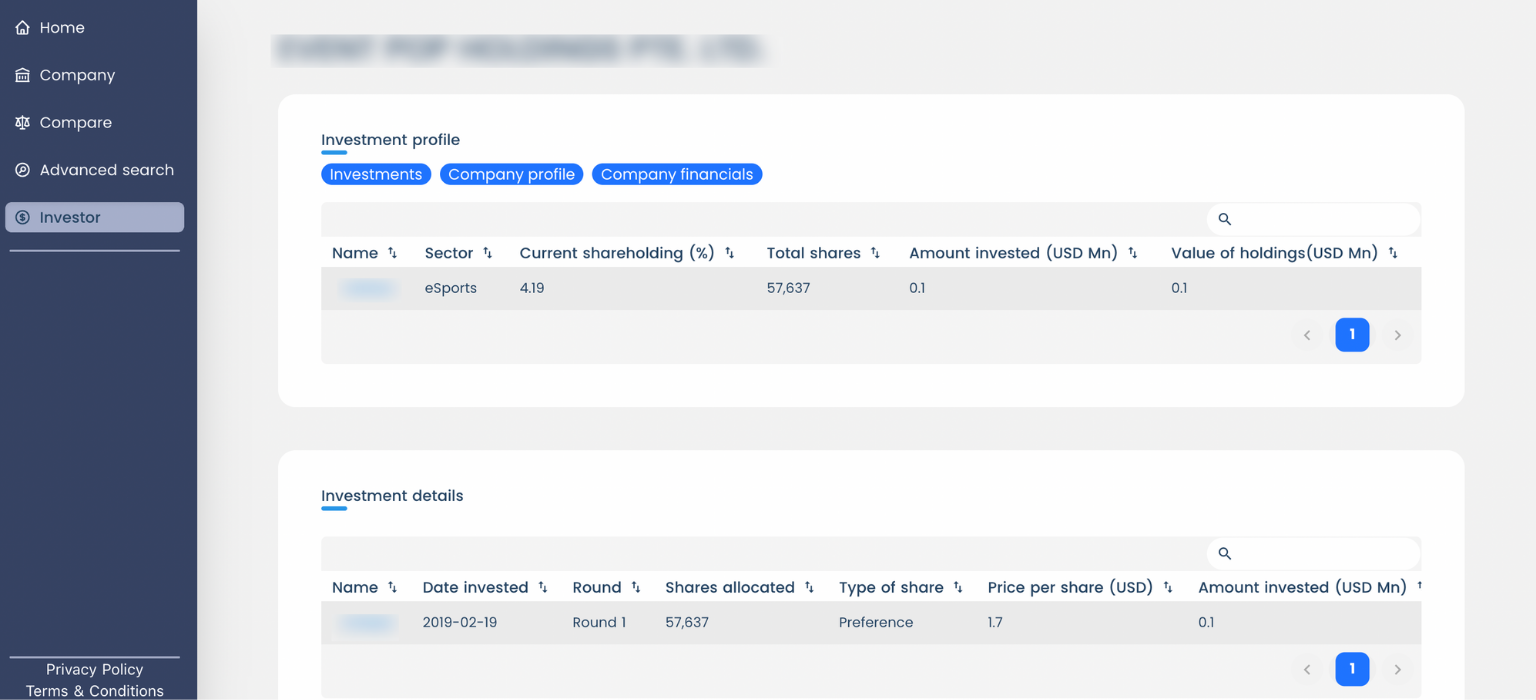Focus the Investment profile search field

coord(1320,219)
